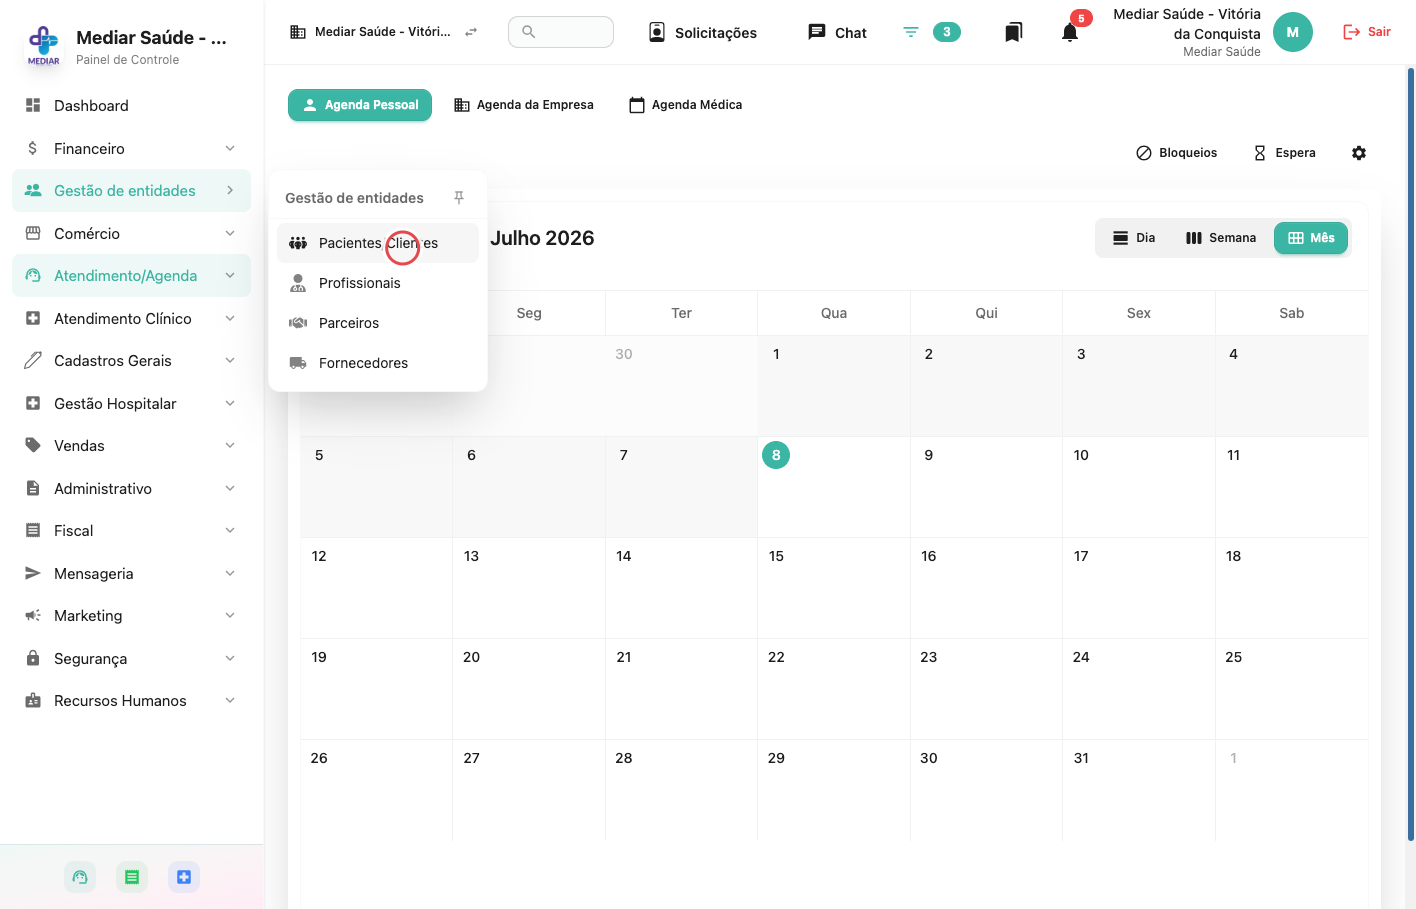This screenshot has height=909, width=1416.
Task: Click the Bloqueios button
Action: 1177,153
